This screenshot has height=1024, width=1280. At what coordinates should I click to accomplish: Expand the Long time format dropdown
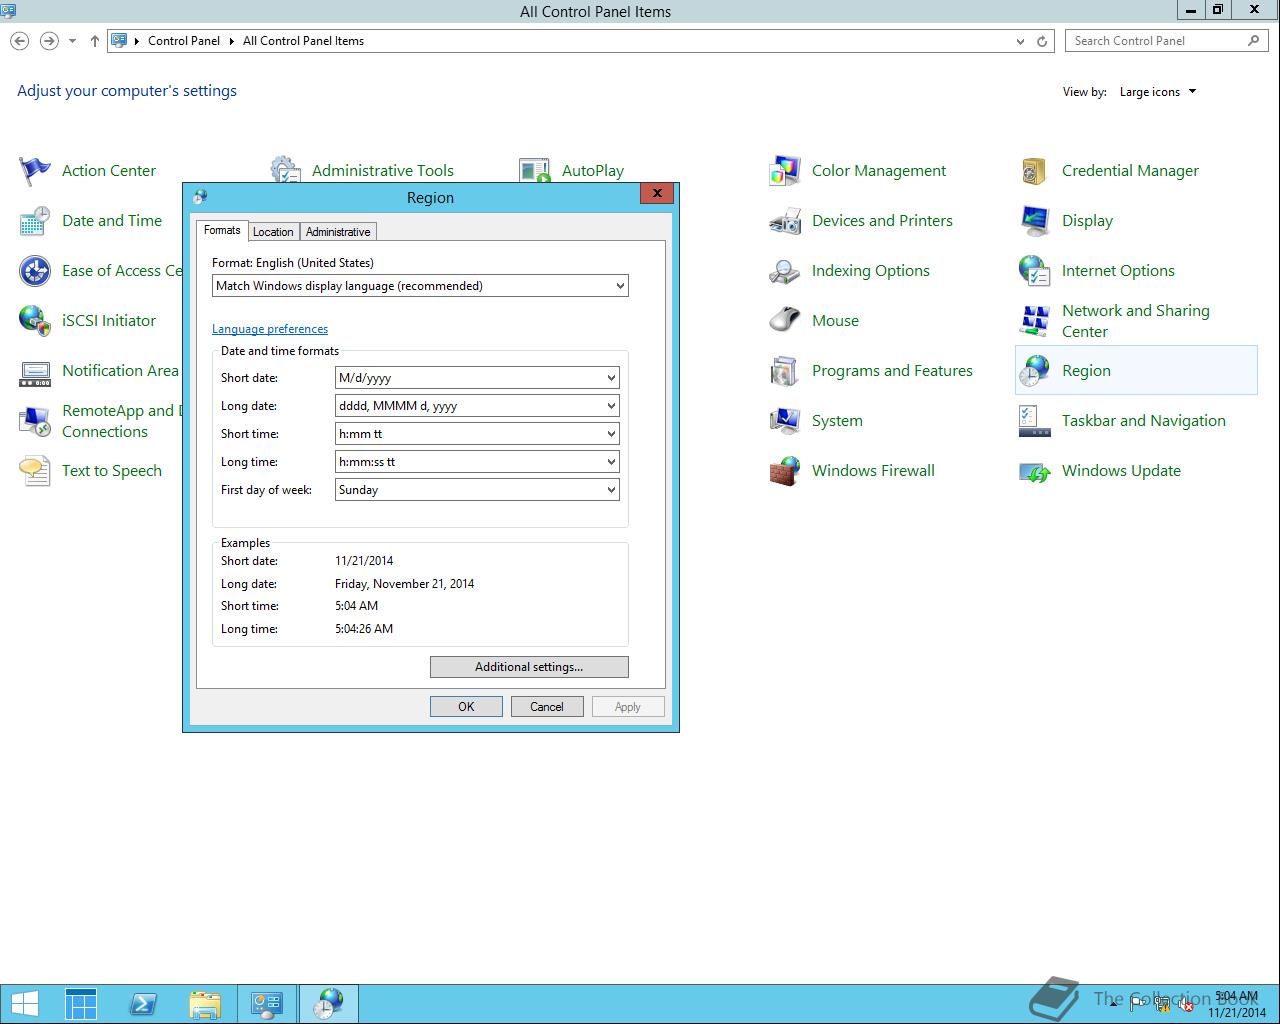tap(477, 462)
